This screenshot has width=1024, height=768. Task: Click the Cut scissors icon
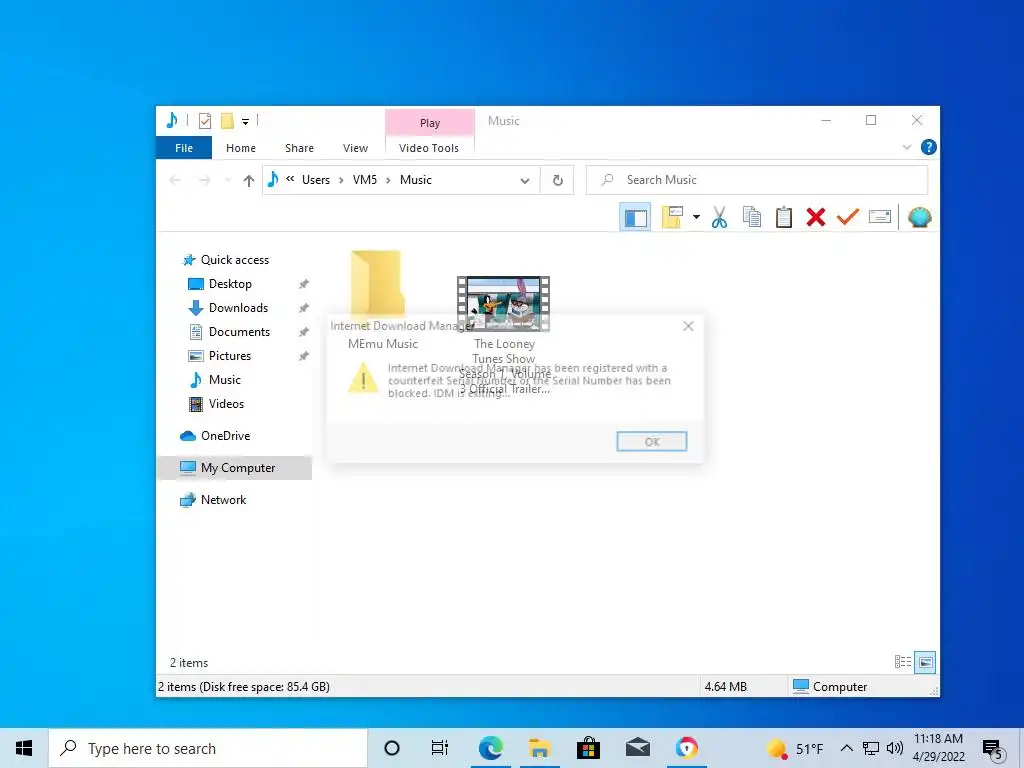point(719,217)
